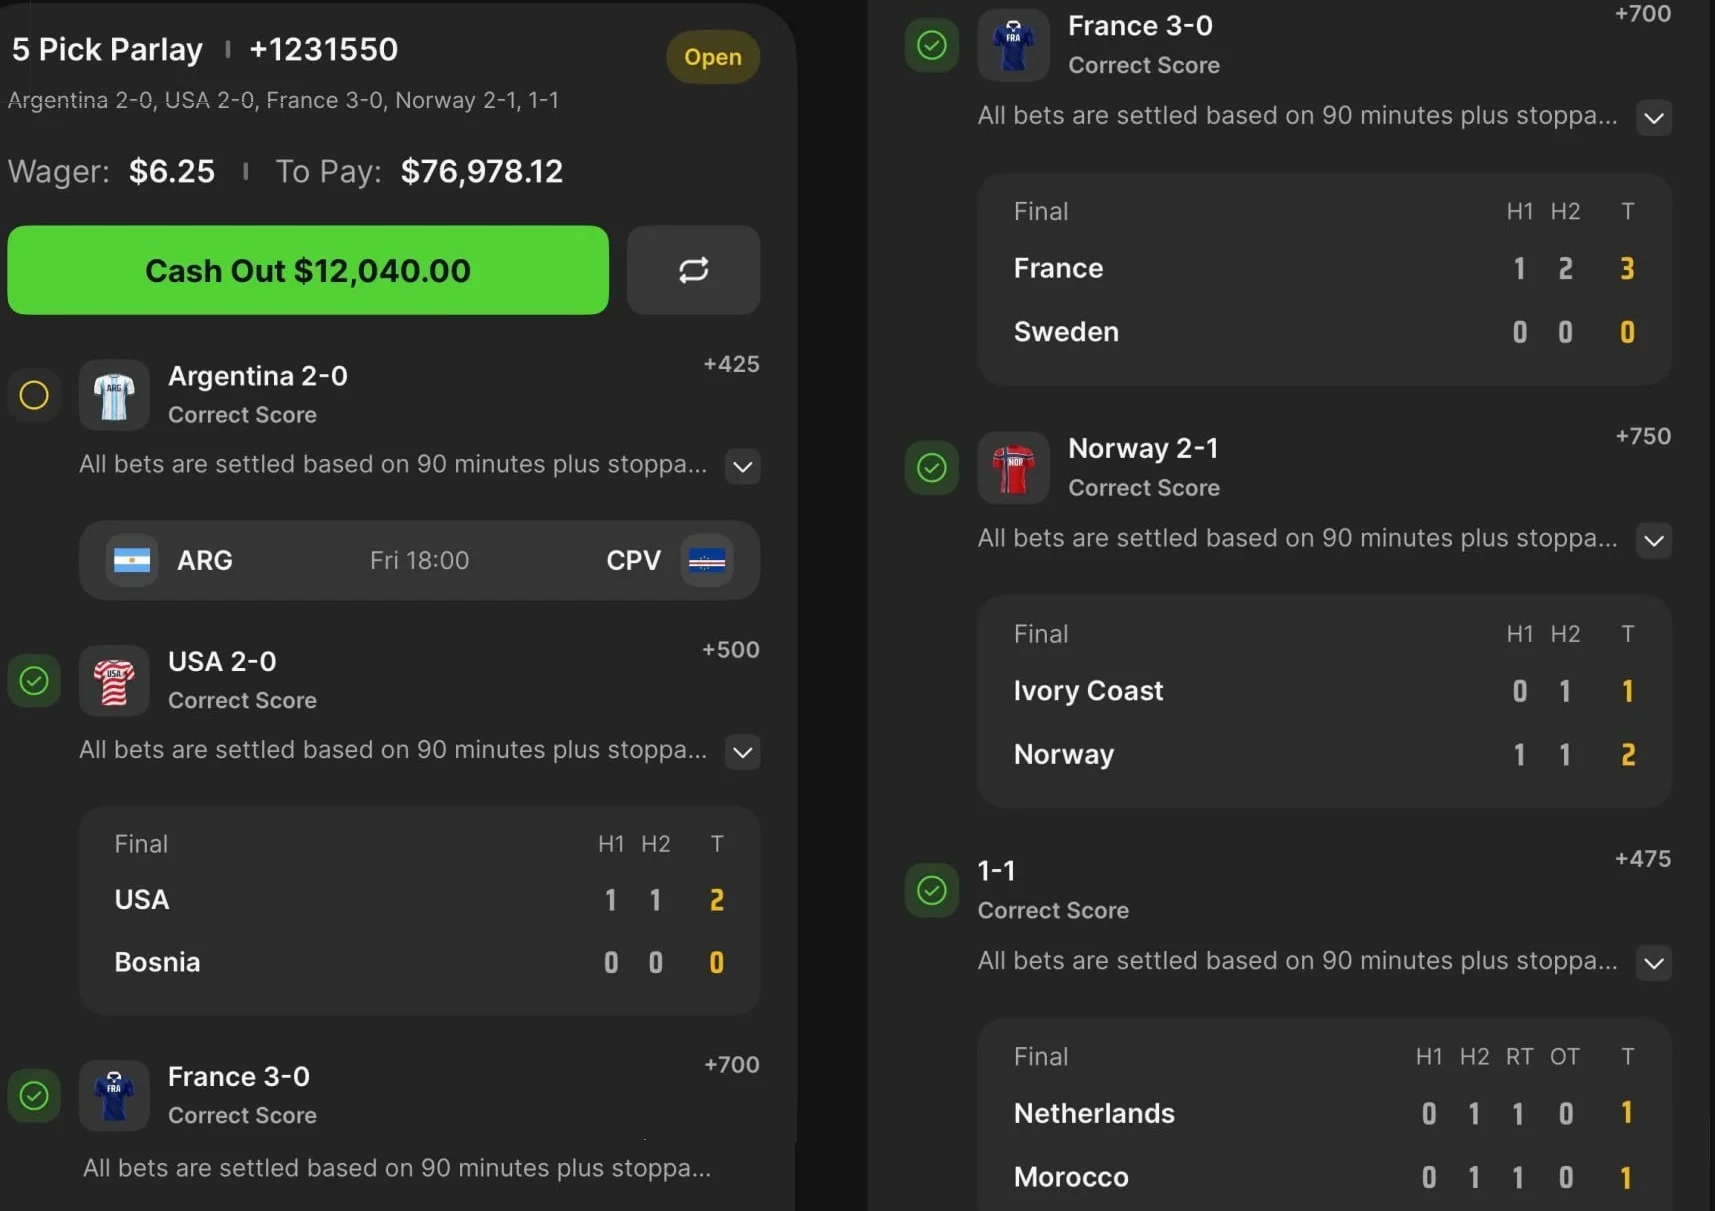The image size is (1715, 1211).
Task: Expand settlement rules under USA 2-0
Action: click(742, 752)
